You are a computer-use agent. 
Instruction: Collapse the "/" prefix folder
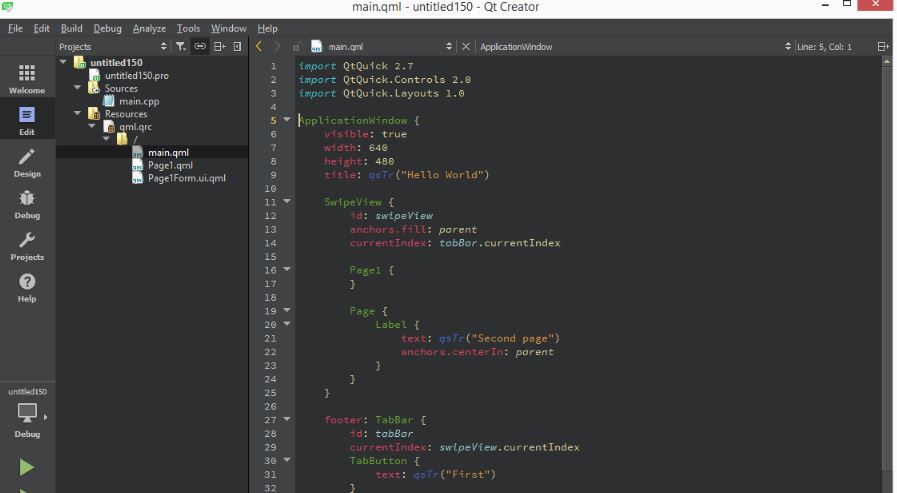106,138
